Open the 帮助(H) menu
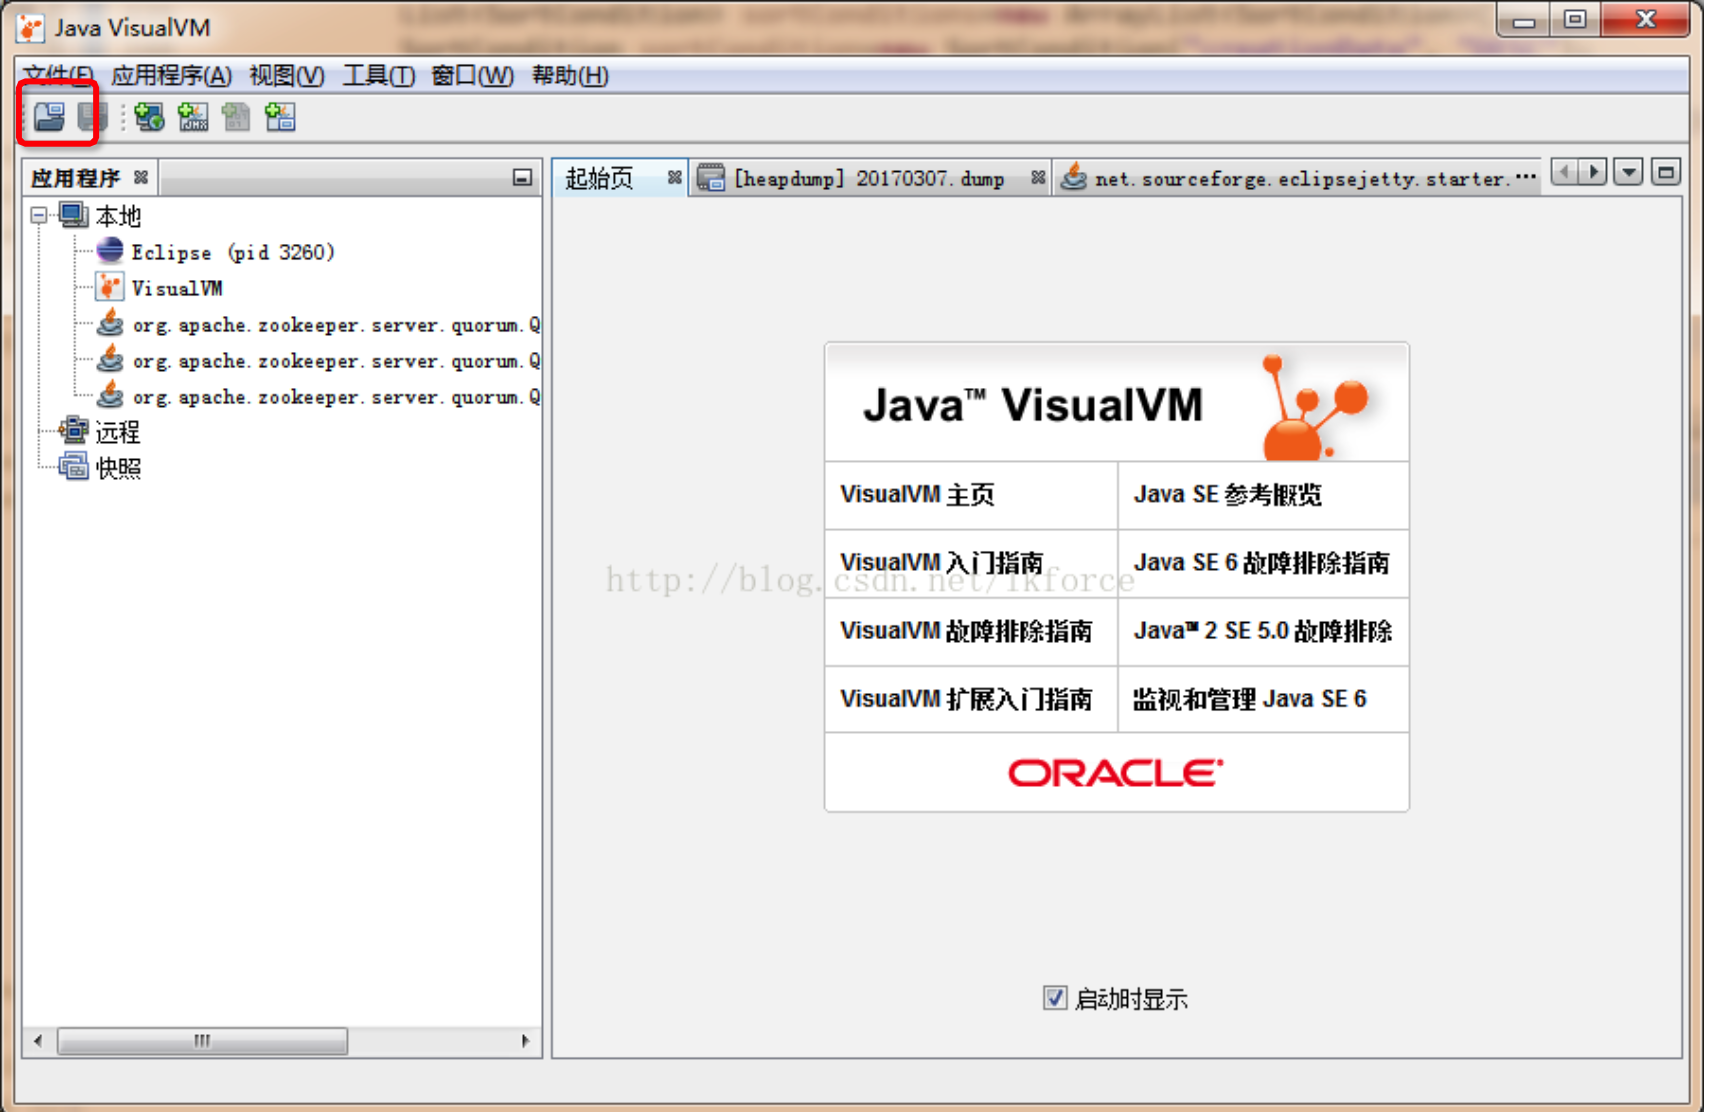The image size is (1714, 1112). coord(570,75)
